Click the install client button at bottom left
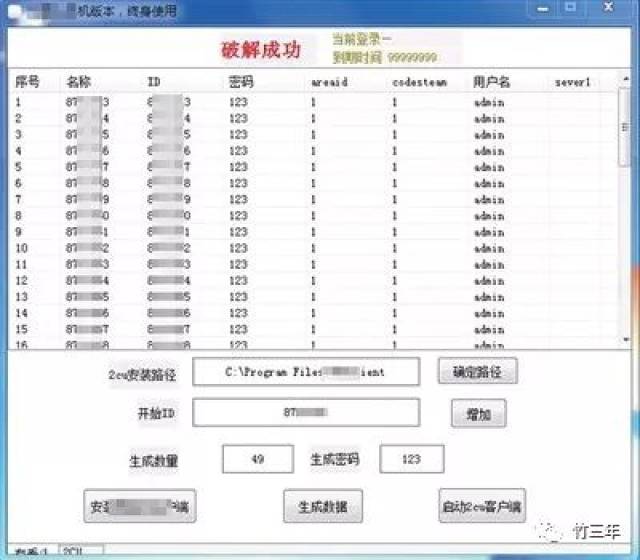Viewport: 640px width, 560px height. [x=140, y=506]
